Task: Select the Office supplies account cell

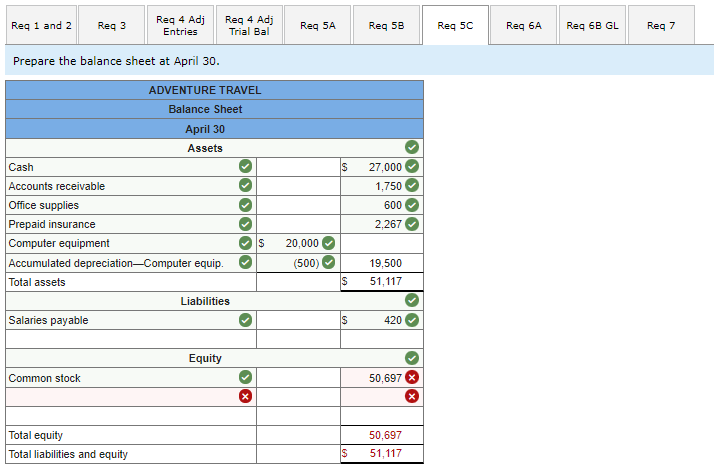Action: pyautogui.click(x=131, y=205)
